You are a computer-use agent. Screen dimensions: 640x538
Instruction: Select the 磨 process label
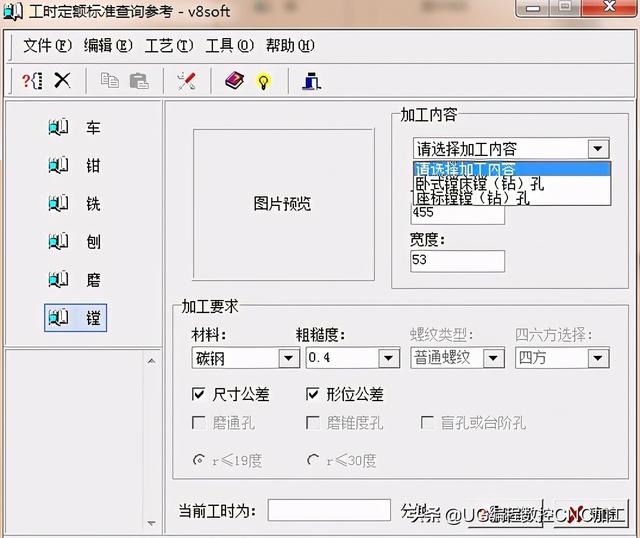tap(93, 280)
